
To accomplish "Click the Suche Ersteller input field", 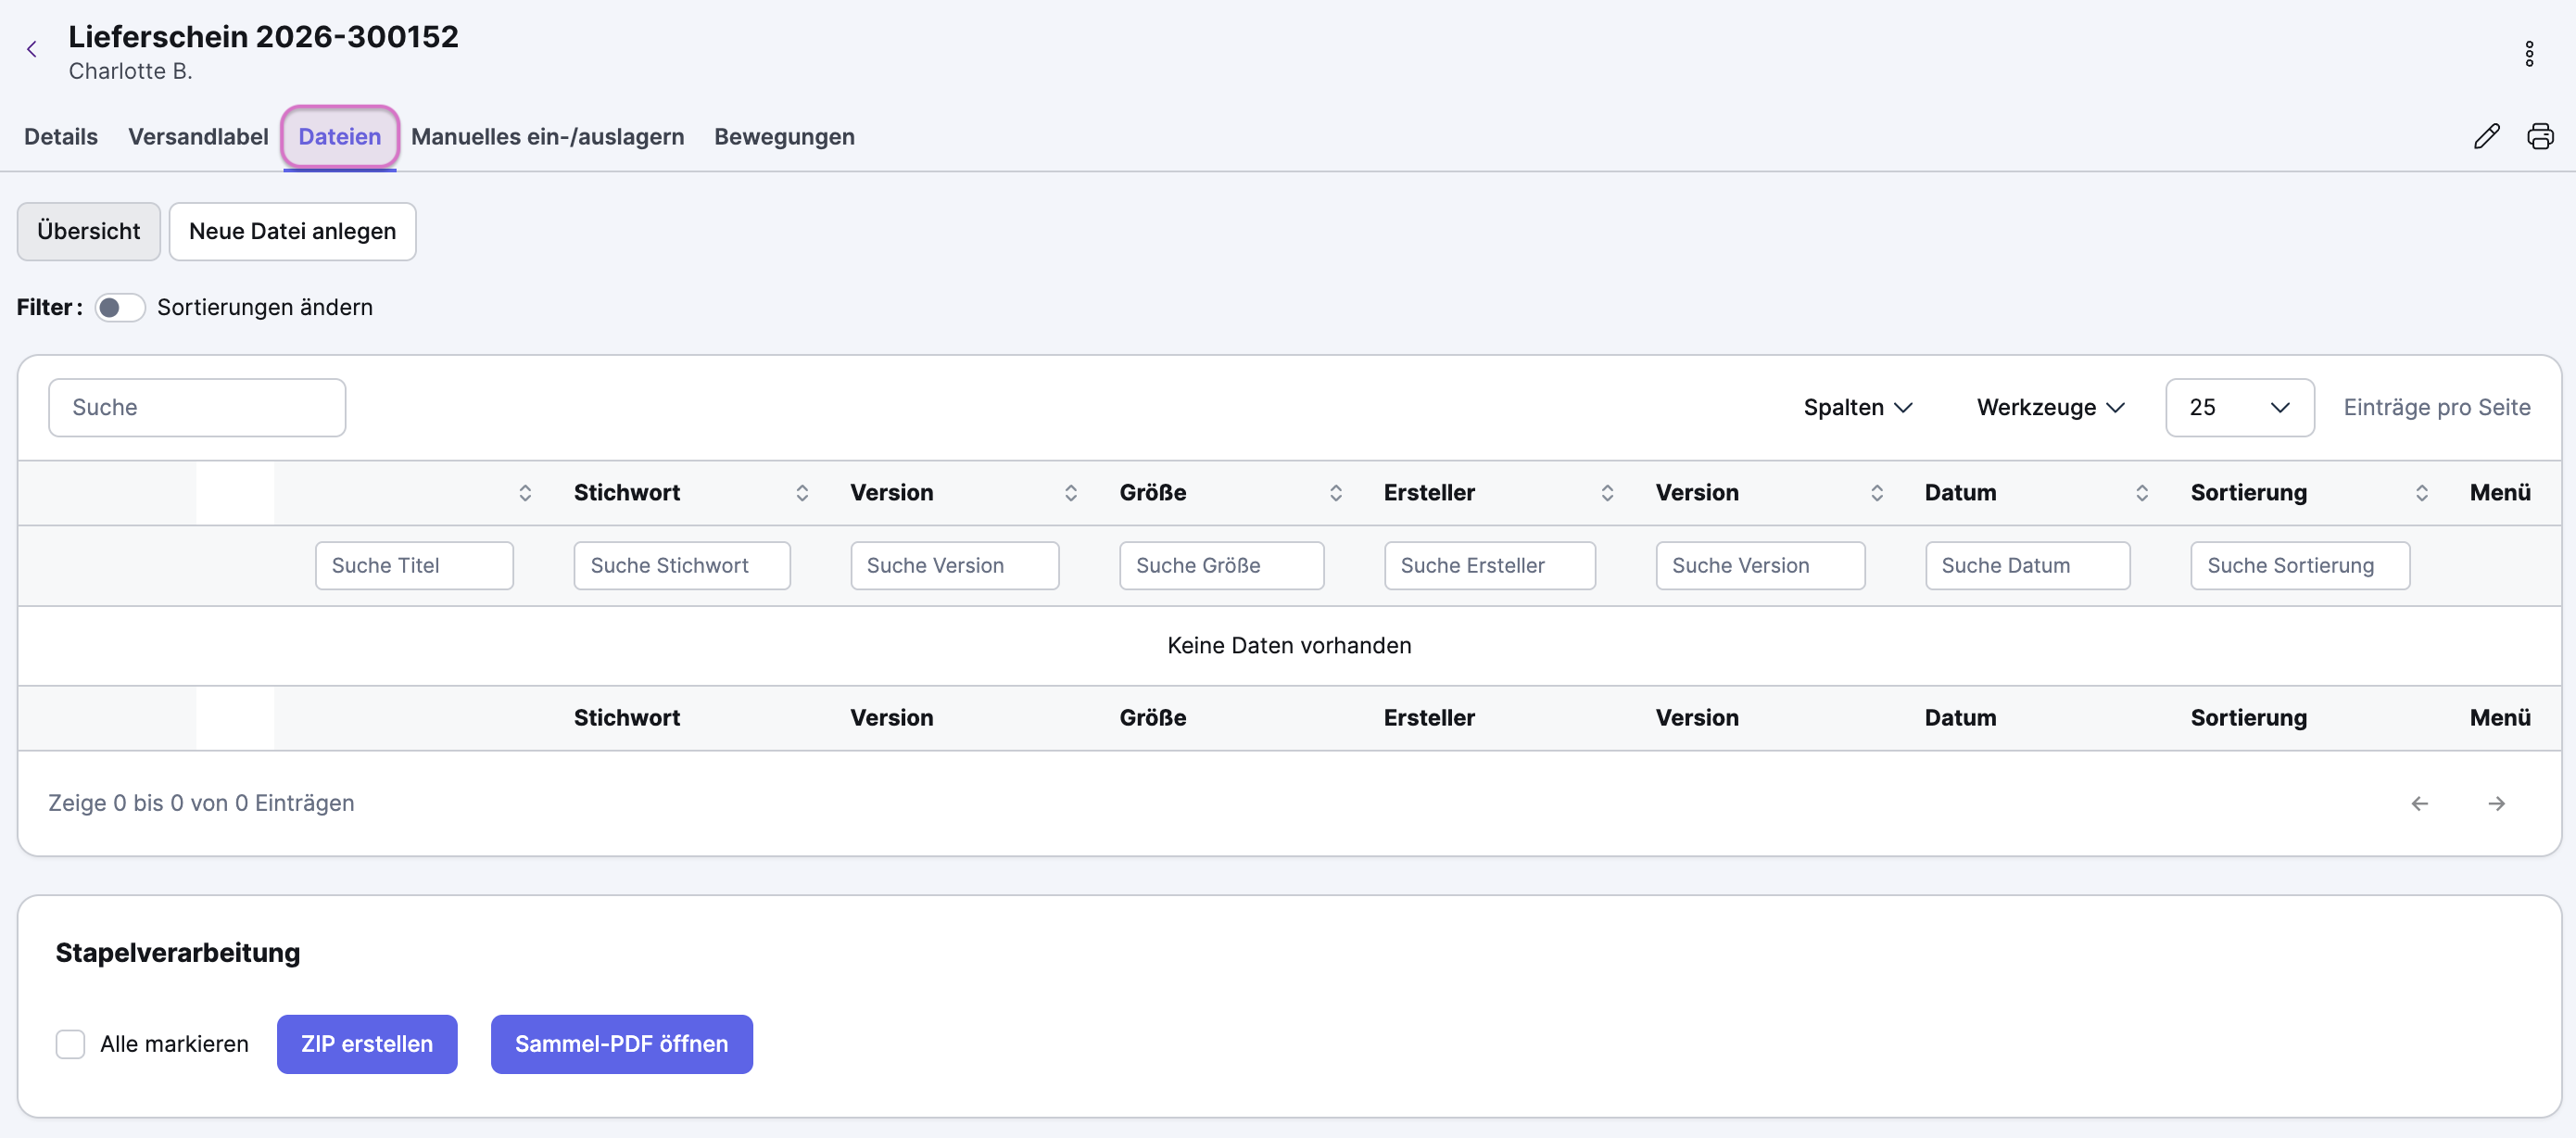I will coord(1489,565).
